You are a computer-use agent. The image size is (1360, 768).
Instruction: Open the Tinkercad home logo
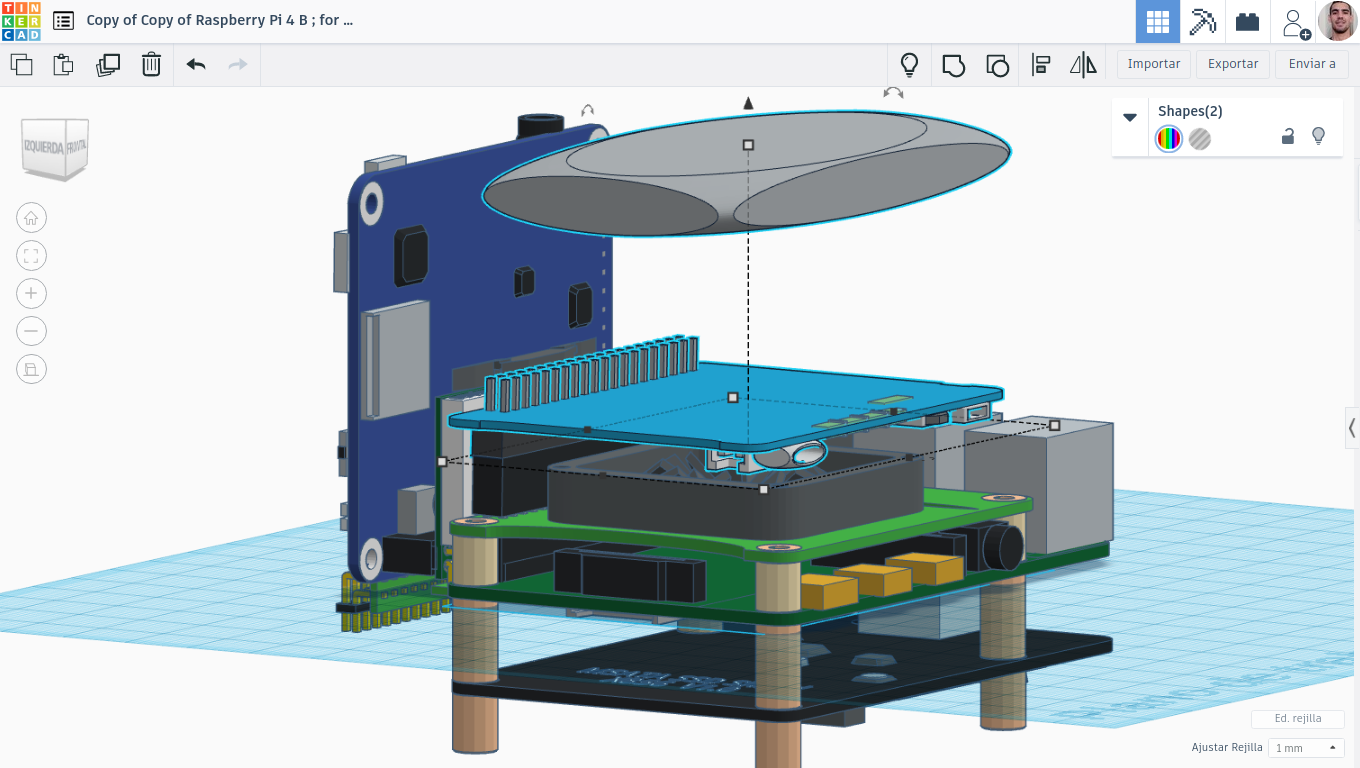coord(21,21)
